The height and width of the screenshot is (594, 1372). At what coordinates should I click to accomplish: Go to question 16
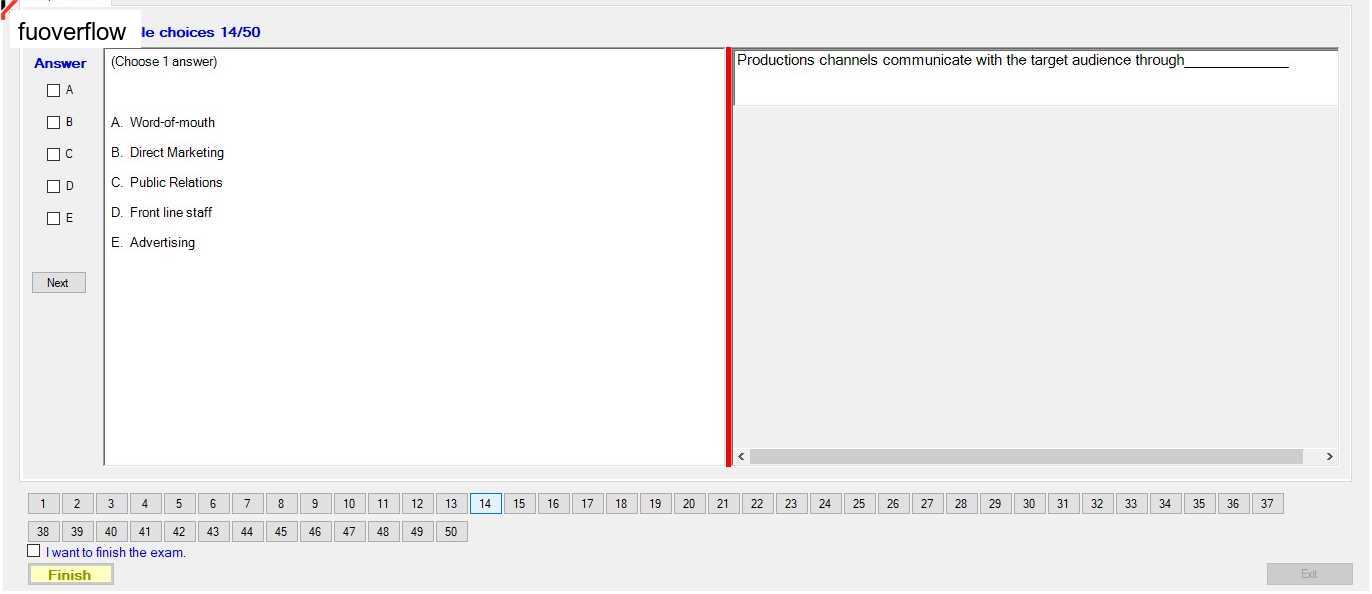553,504
